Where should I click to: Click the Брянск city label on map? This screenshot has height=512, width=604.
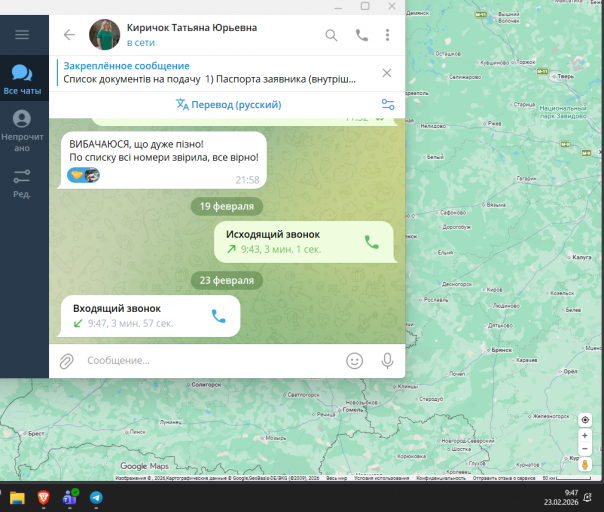502,350
